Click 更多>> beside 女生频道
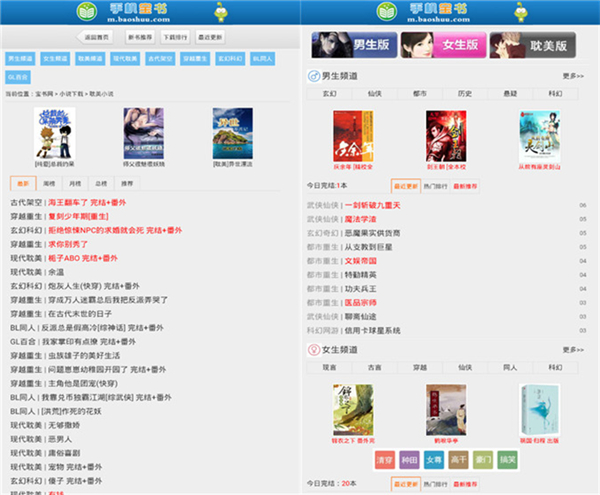 pos(573,350)
